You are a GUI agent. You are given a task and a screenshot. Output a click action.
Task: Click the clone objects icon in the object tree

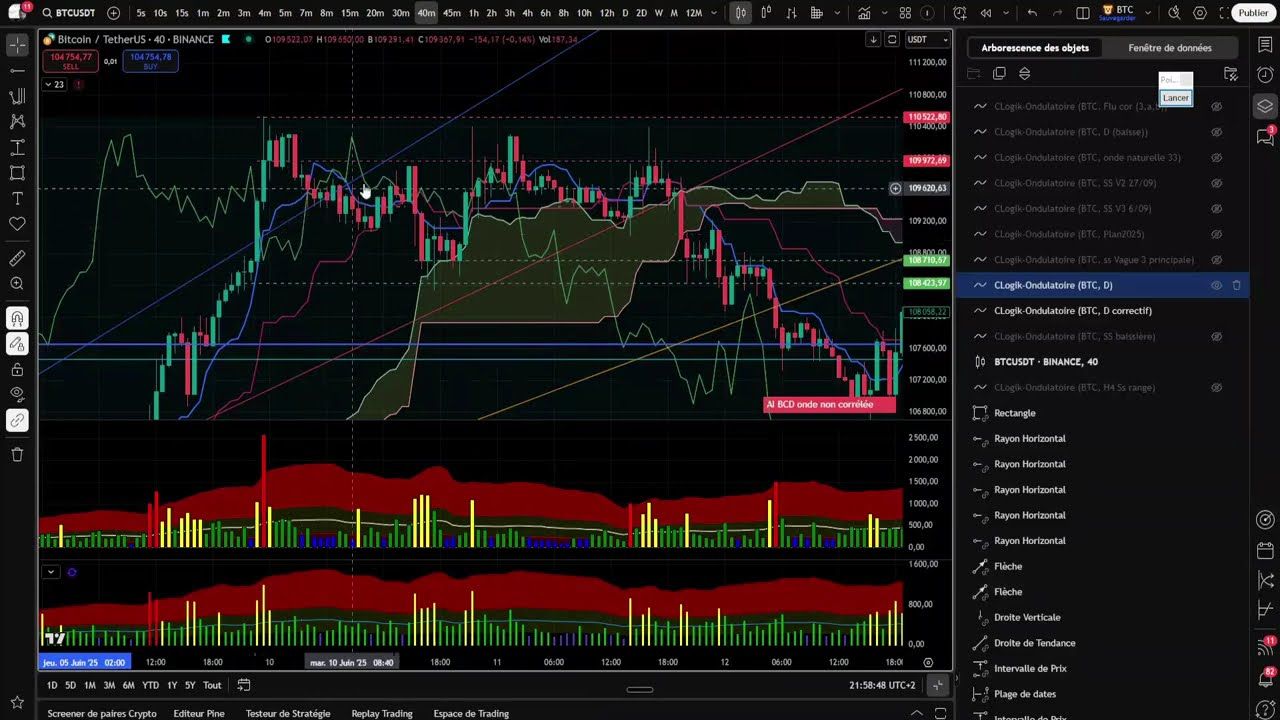(999, 74)
